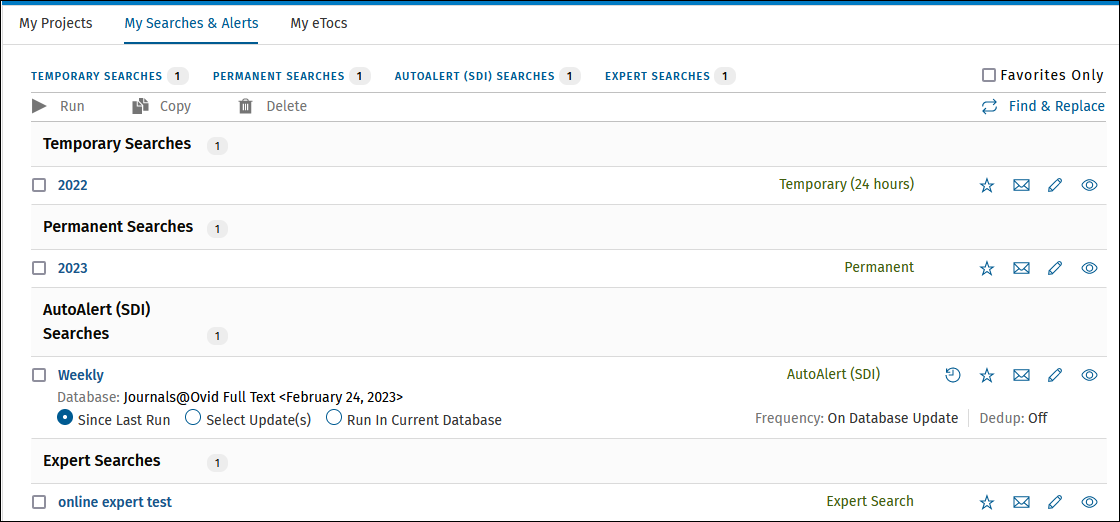This screenshot has width=1120, height=522.
Task: Open the online expert test search link
Action: (115, 502)
